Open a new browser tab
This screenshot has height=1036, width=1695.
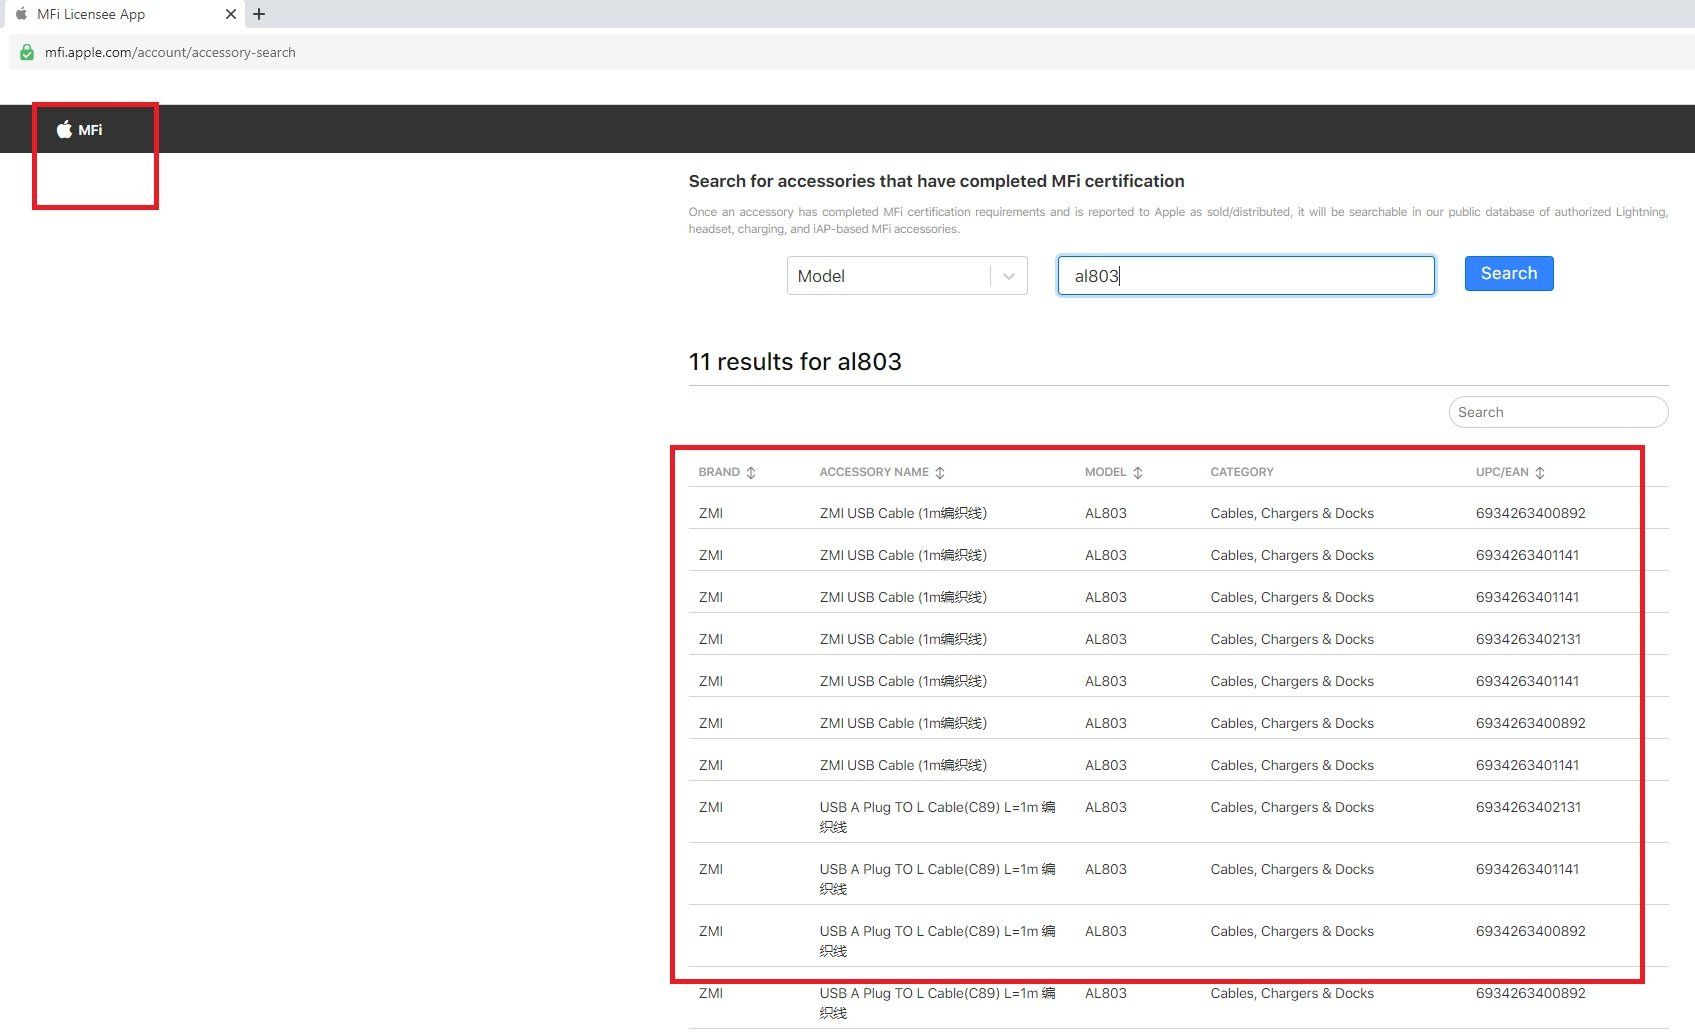(x=259, y=14)
